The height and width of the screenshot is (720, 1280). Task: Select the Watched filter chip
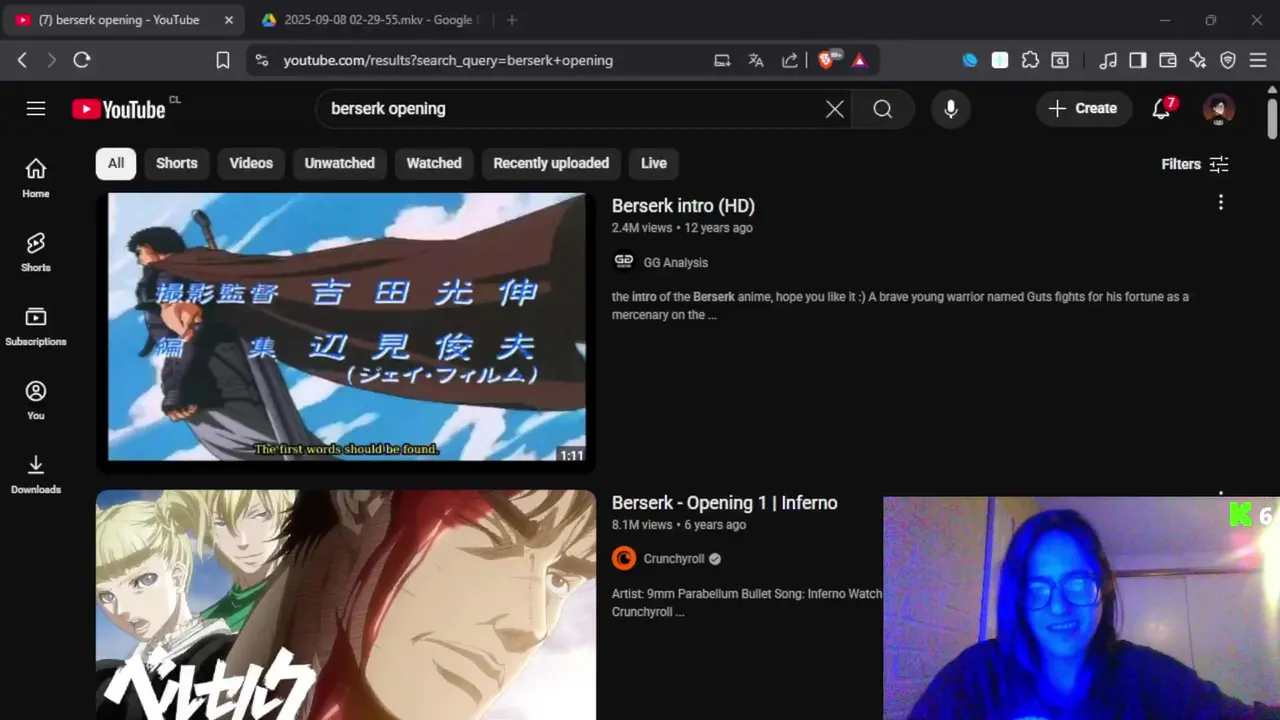434,163
